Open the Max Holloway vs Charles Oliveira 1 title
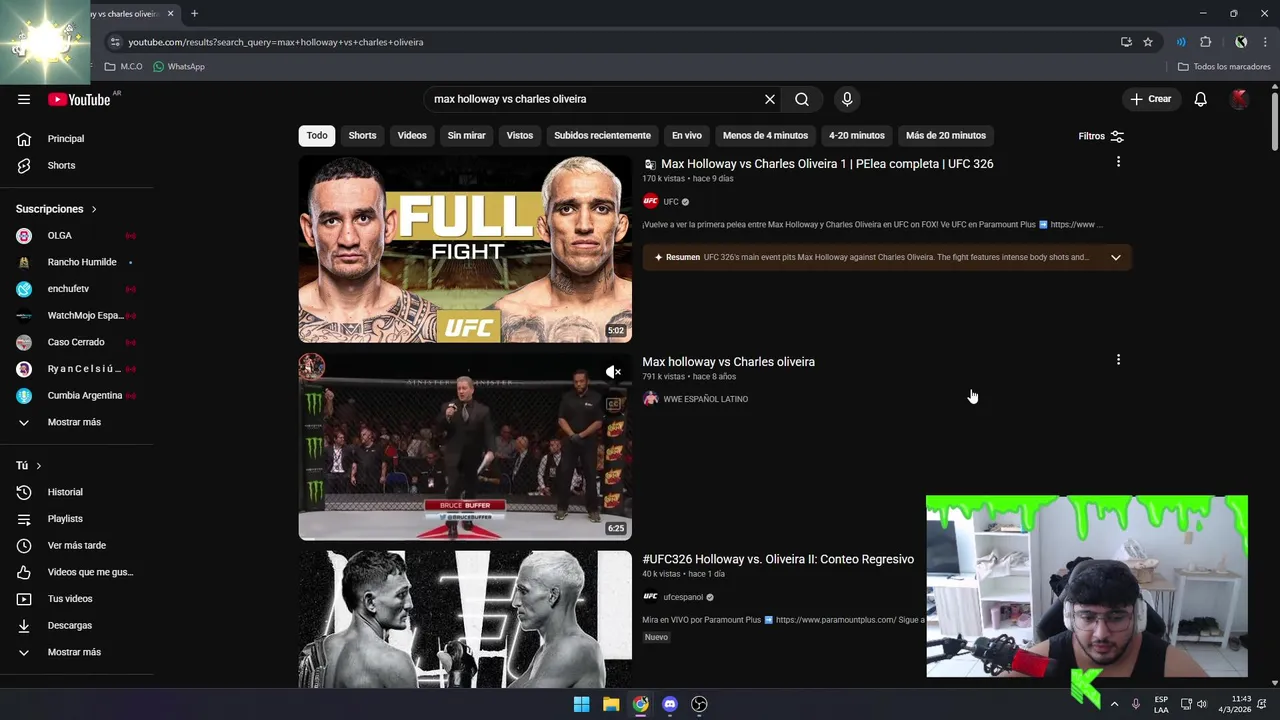1280x720 pixels. (827, 164)
